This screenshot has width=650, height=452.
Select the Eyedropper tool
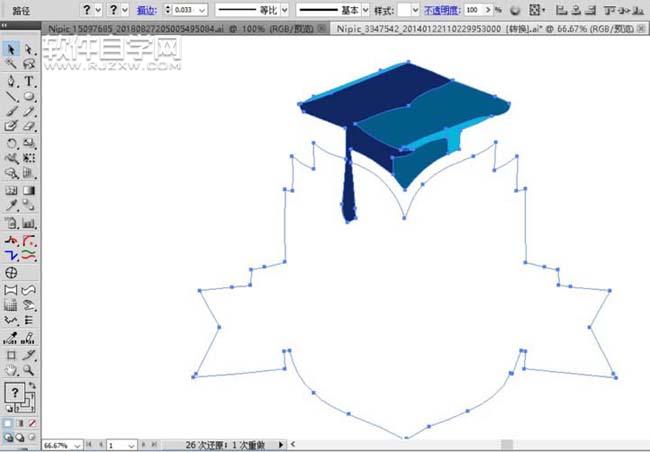11,205
